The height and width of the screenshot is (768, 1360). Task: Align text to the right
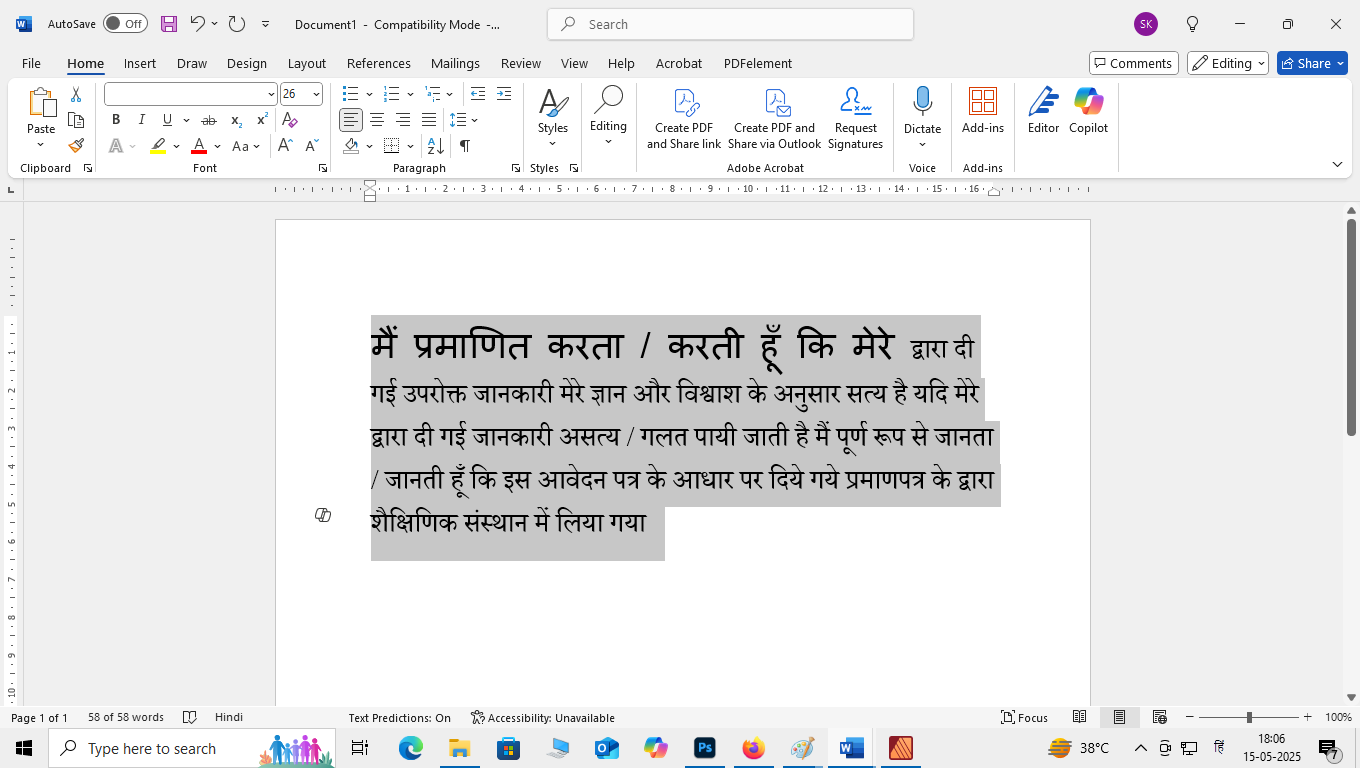coord(403,120)
